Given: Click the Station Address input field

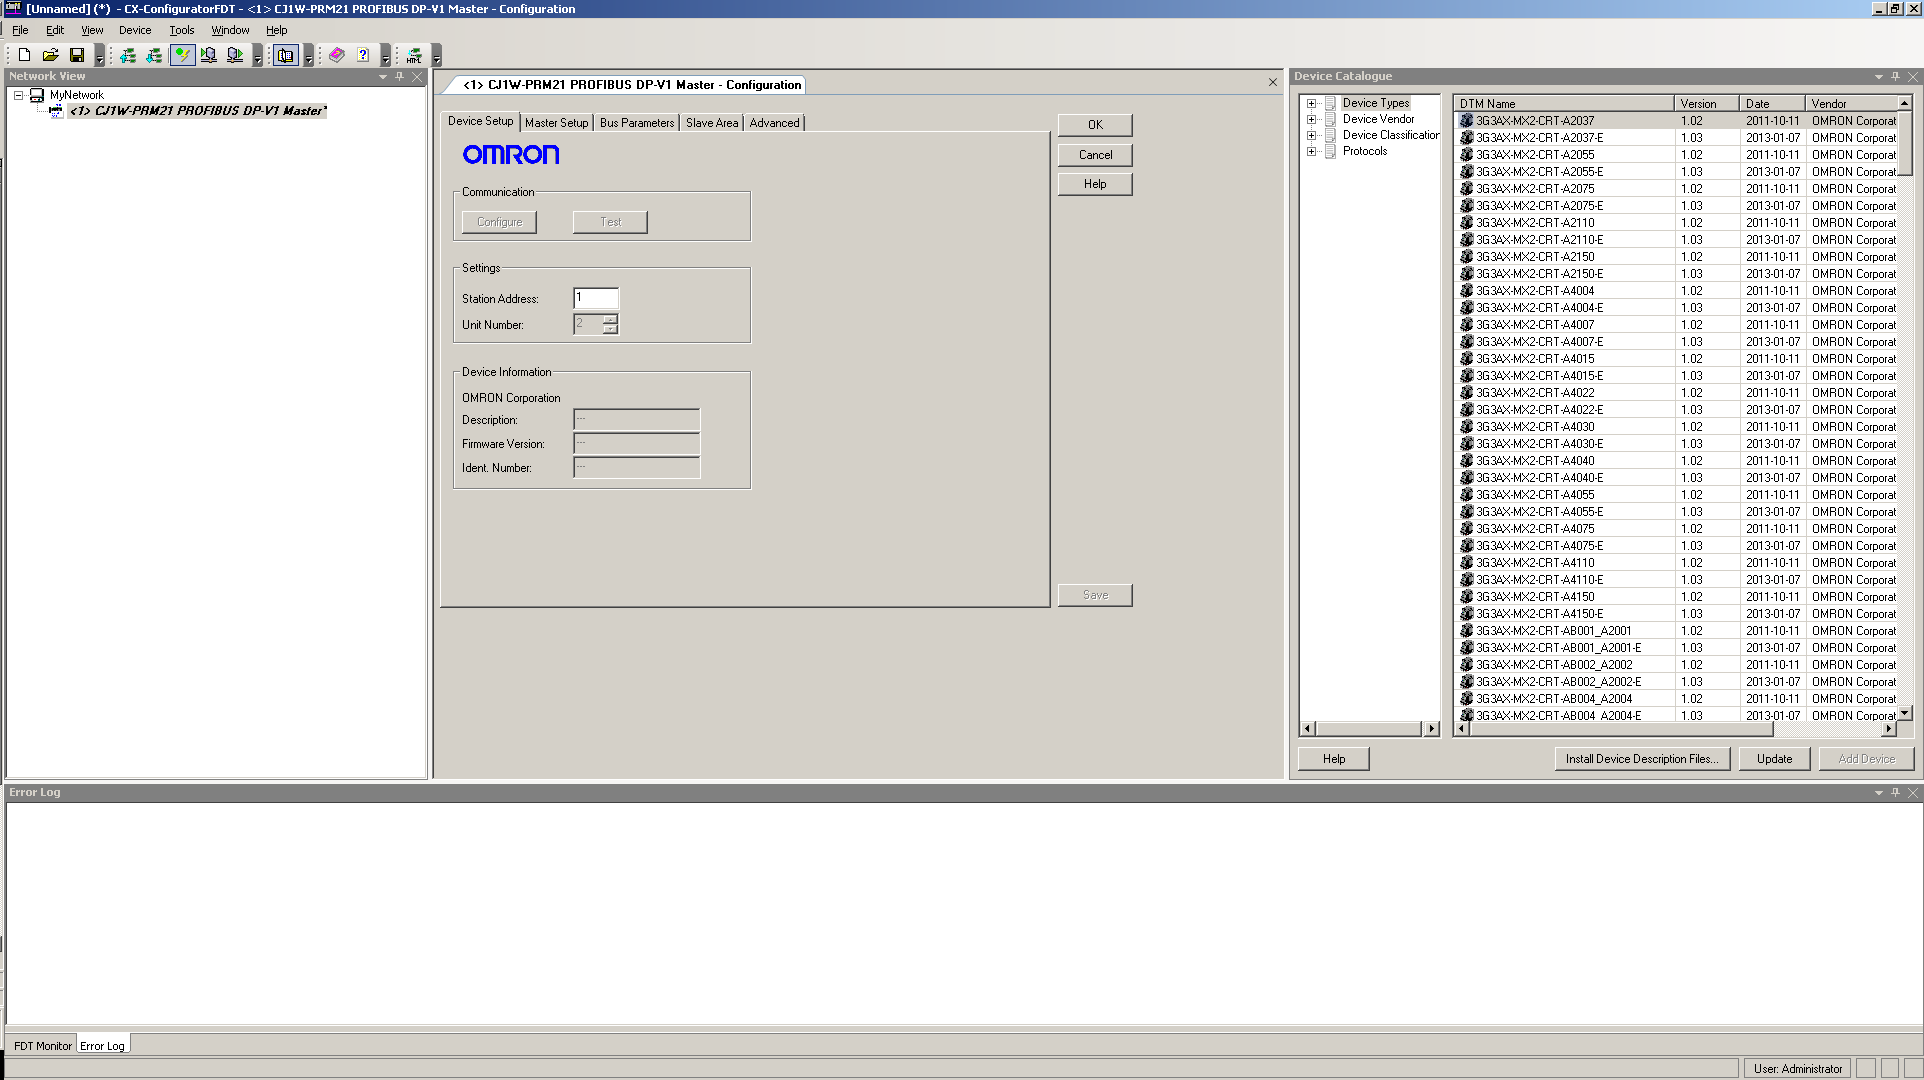Looking at the screenshot, I should 596,298.
